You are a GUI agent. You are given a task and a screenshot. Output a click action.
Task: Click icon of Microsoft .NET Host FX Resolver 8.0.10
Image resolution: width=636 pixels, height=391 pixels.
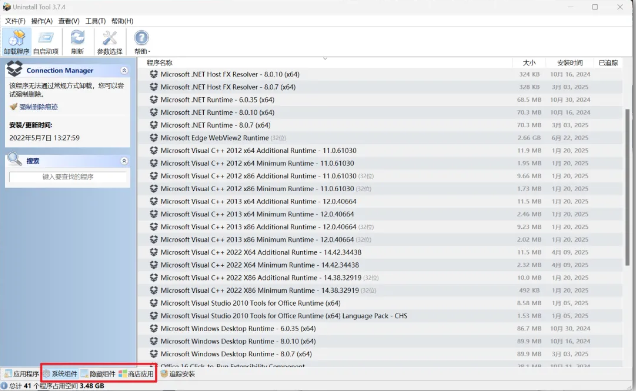pos(154,74)
